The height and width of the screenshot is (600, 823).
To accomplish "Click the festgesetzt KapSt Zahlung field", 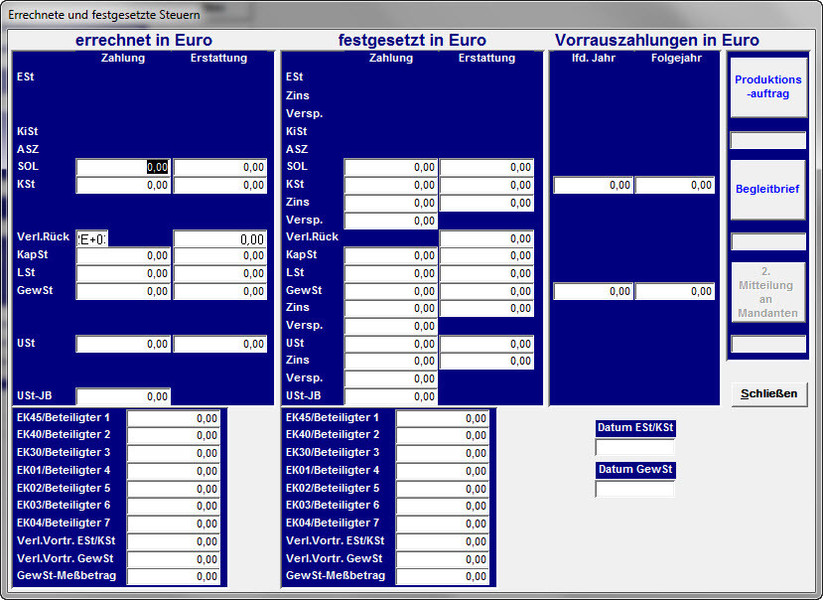I will pyautogui.click(x=391, y=256).
